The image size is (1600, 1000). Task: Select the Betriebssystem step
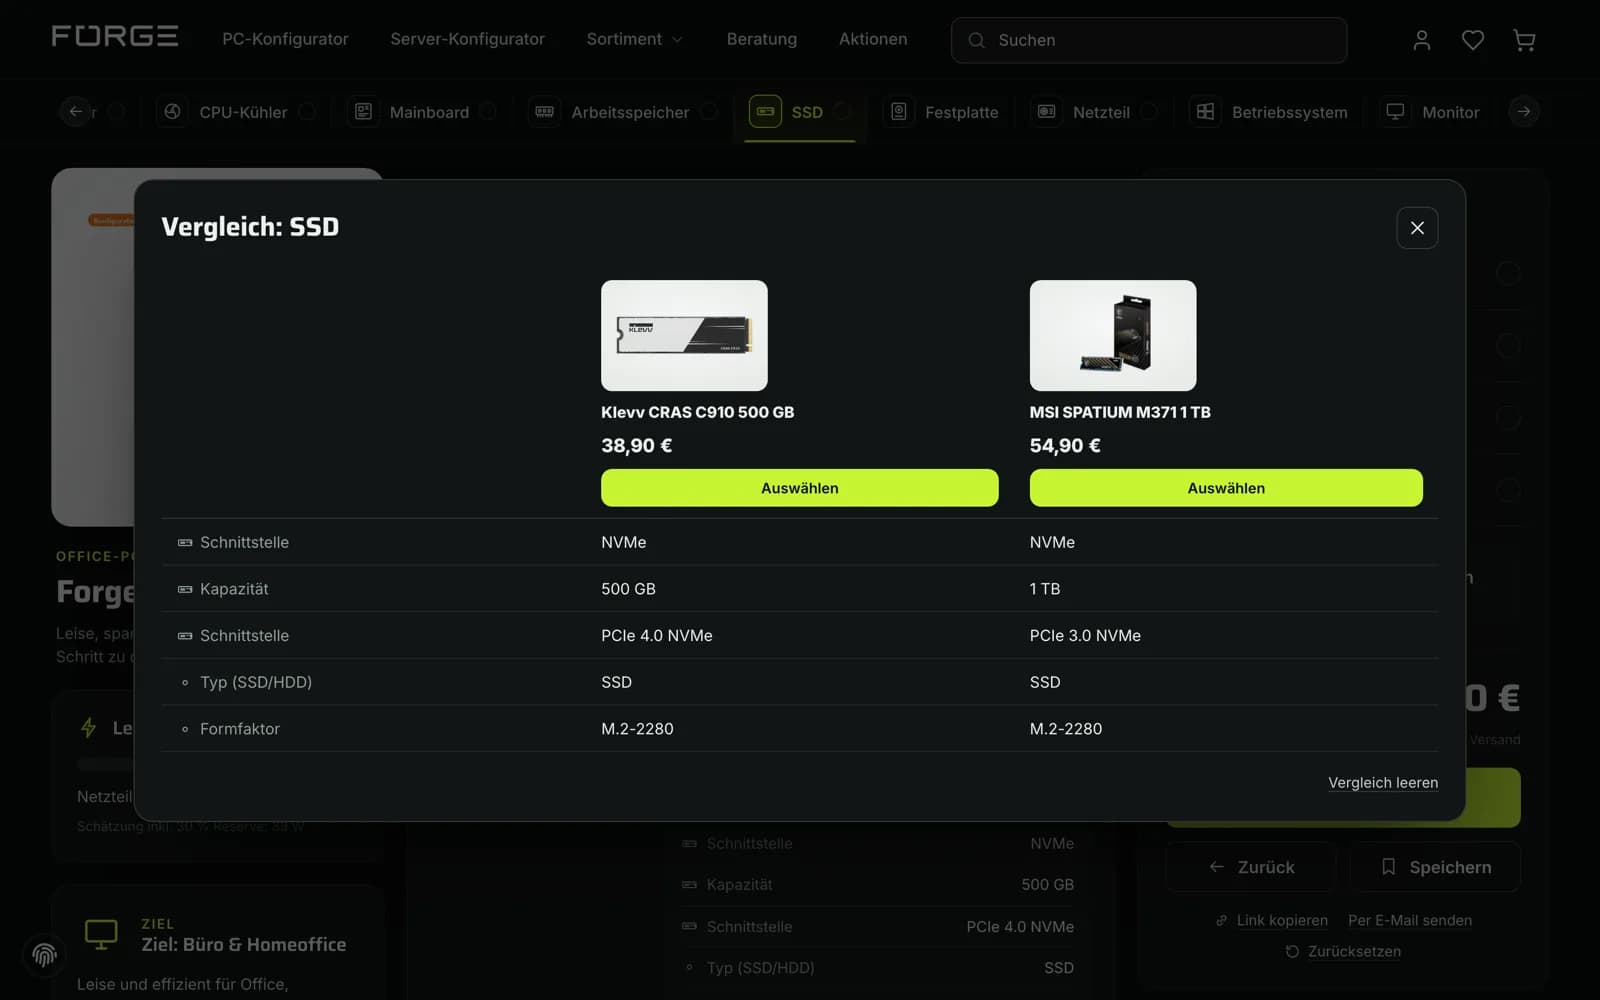[x=1271, y=112]
